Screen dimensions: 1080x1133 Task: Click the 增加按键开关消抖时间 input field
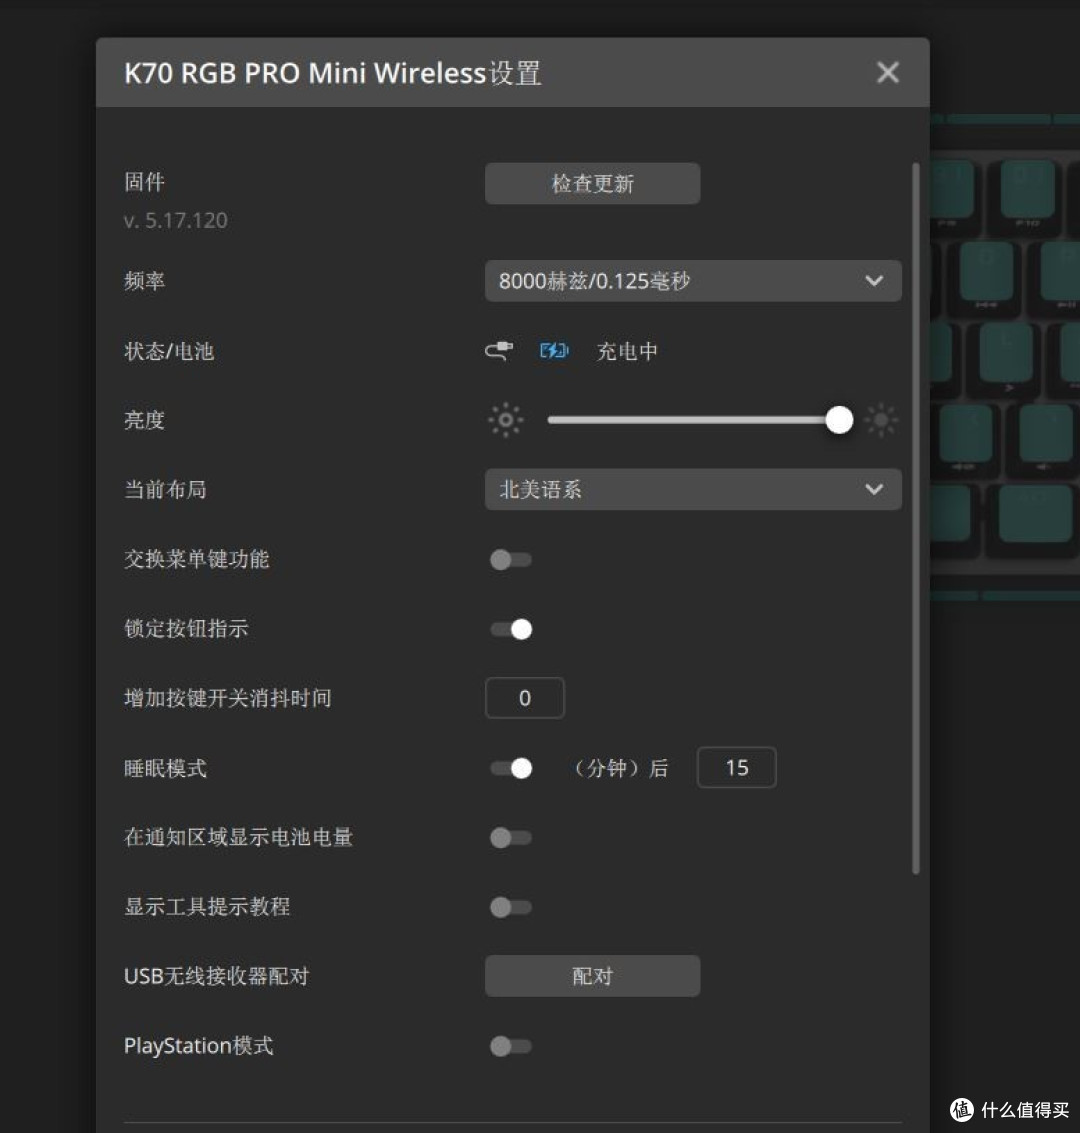pos(524,698)
